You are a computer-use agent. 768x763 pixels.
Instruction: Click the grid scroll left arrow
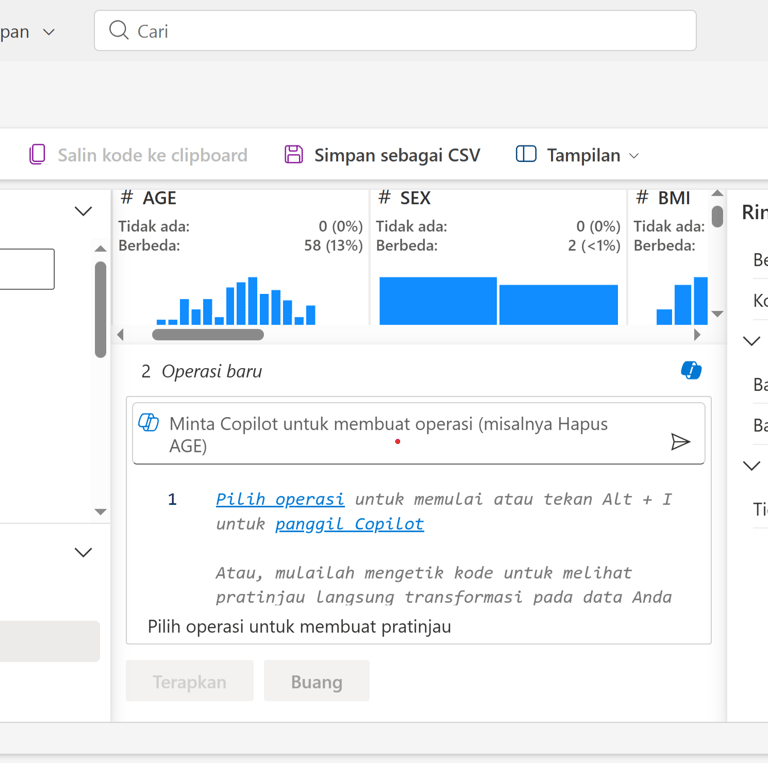120,335
